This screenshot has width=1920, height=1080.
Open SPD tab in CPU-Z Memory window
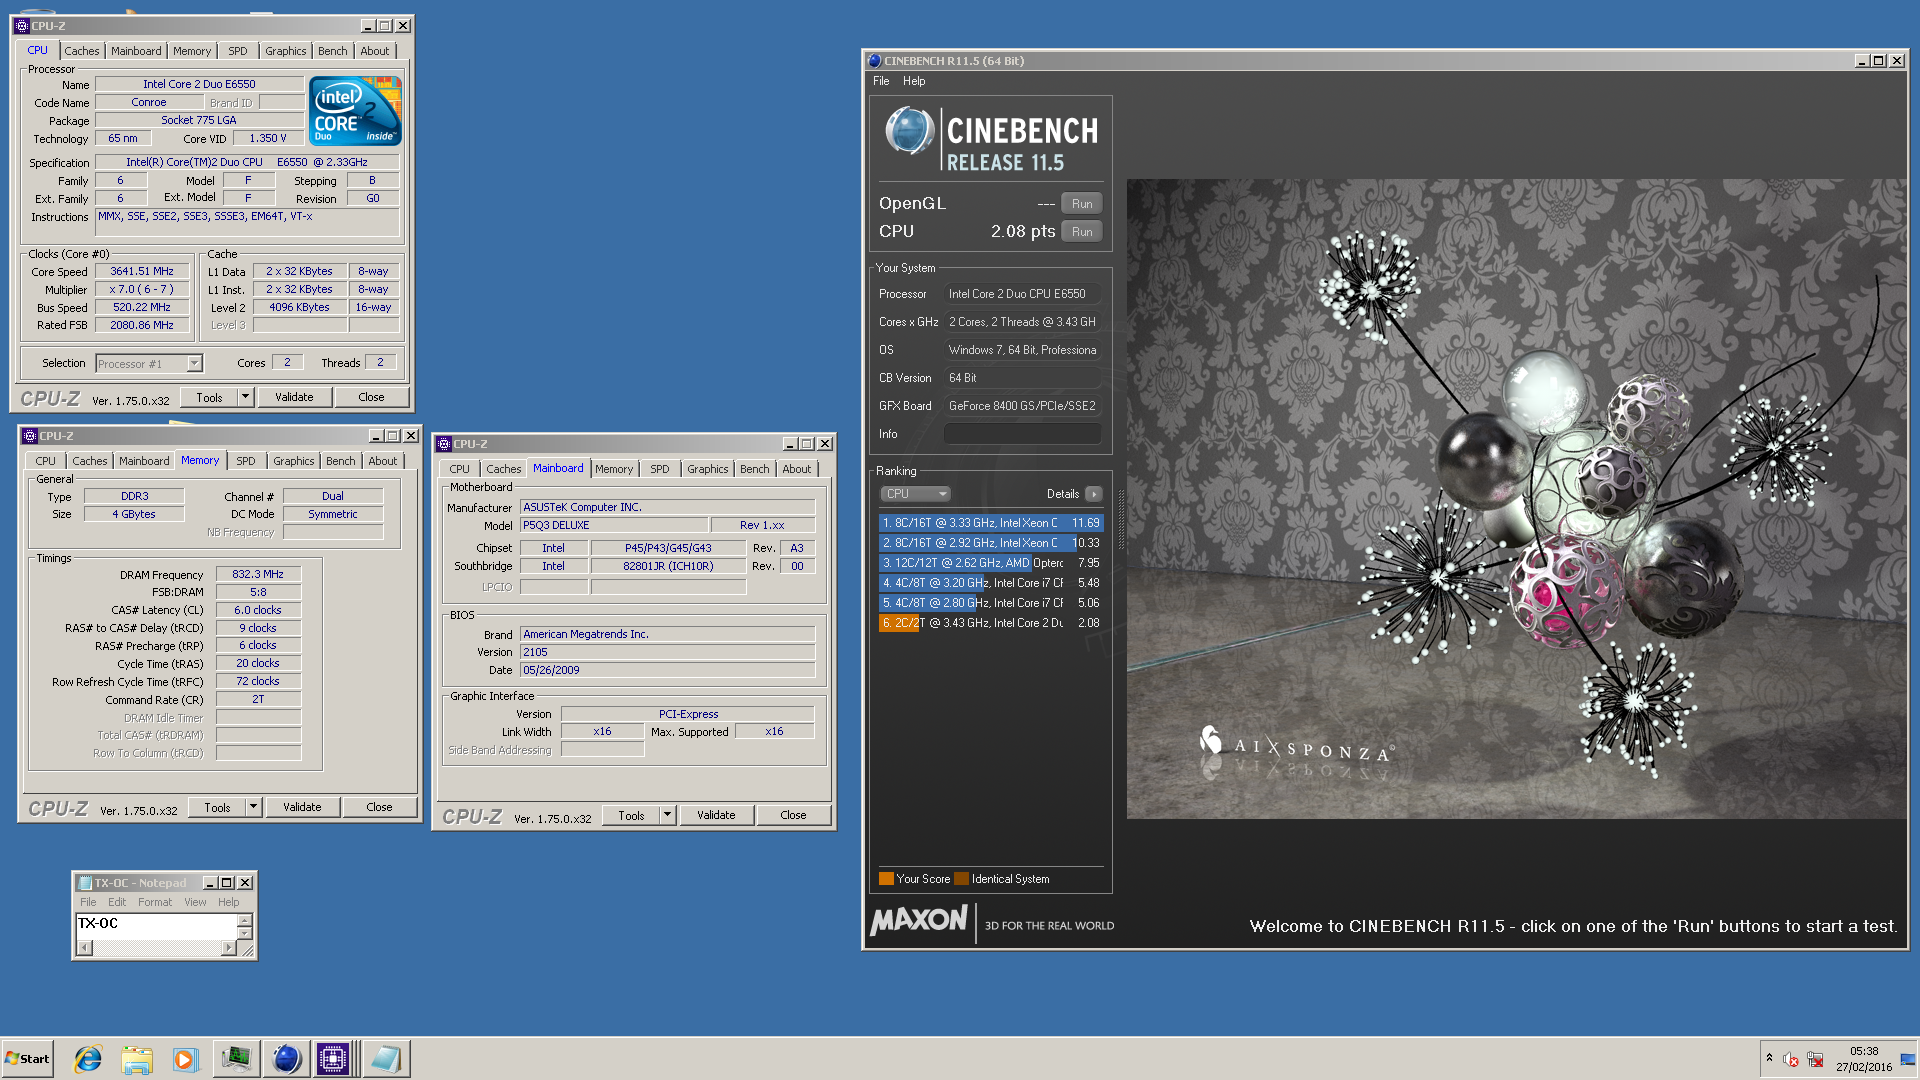tap(246, 461)
